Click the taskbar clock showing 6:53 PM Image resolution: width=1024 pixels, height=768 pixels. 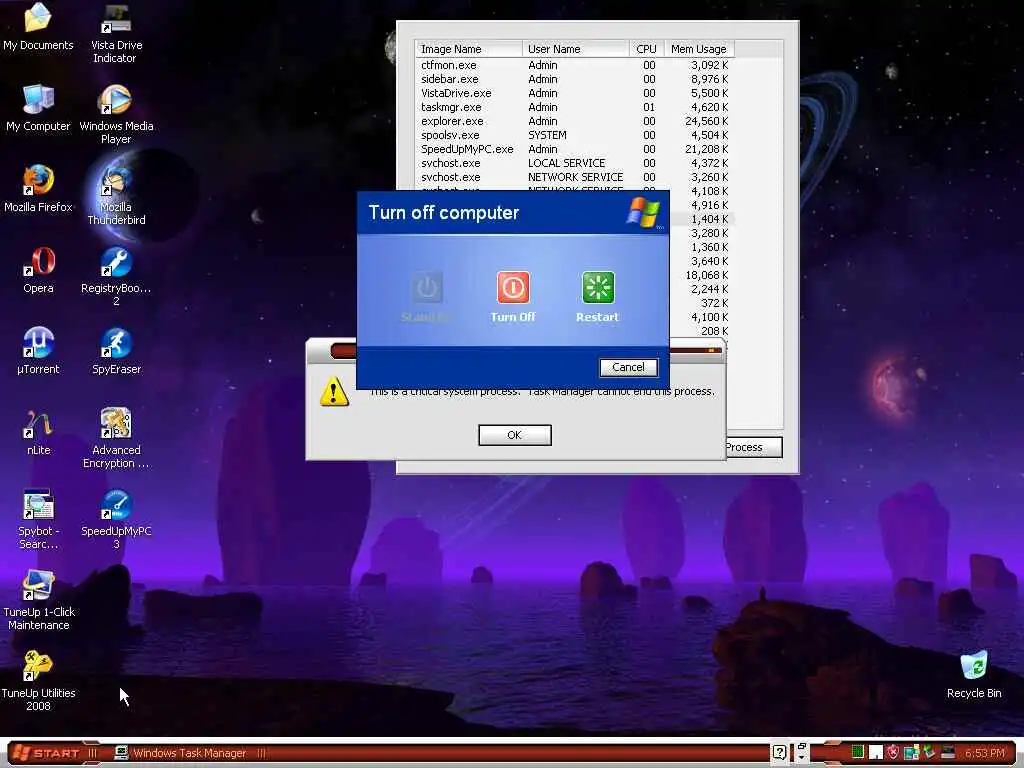985,753
